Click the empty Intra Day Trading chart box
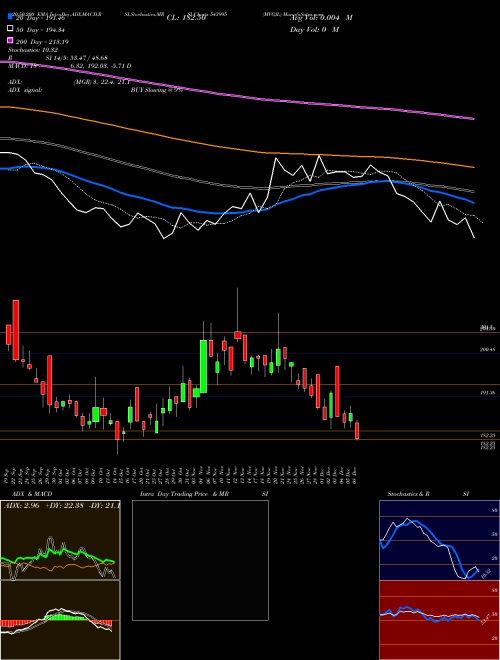The height and width of the screenshot is (660, 500). click(x=200, y=560)
